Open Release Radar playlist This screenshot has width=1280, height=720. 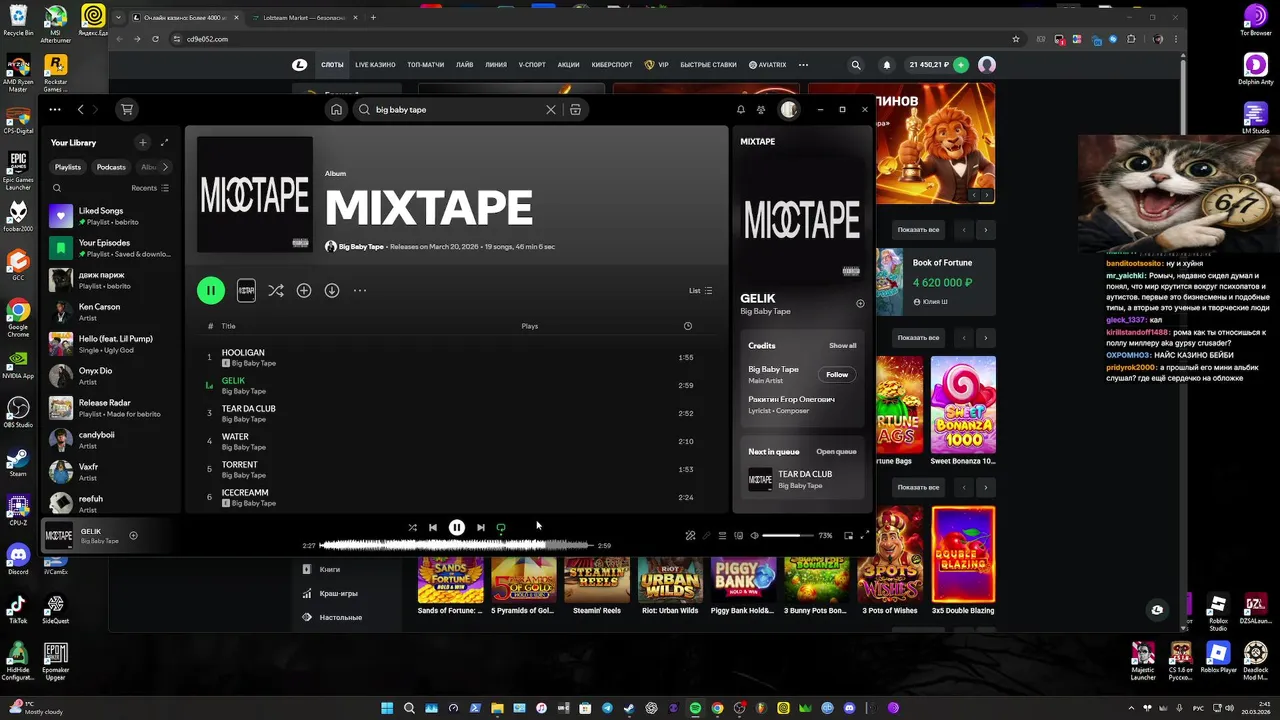pyautogui.click(x=112, y=408)
